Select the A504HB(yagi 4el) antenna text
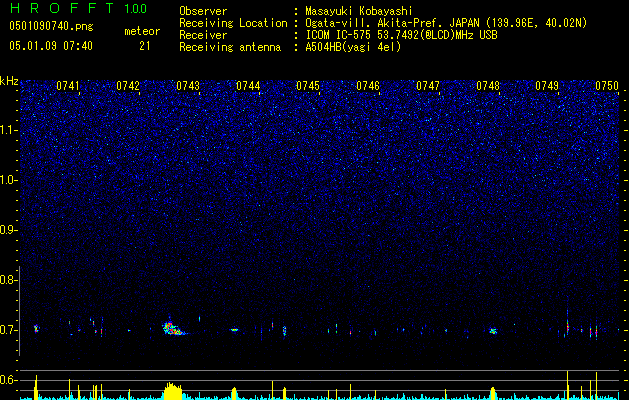Viewport: 629px width, 400px height. point(353,47)
